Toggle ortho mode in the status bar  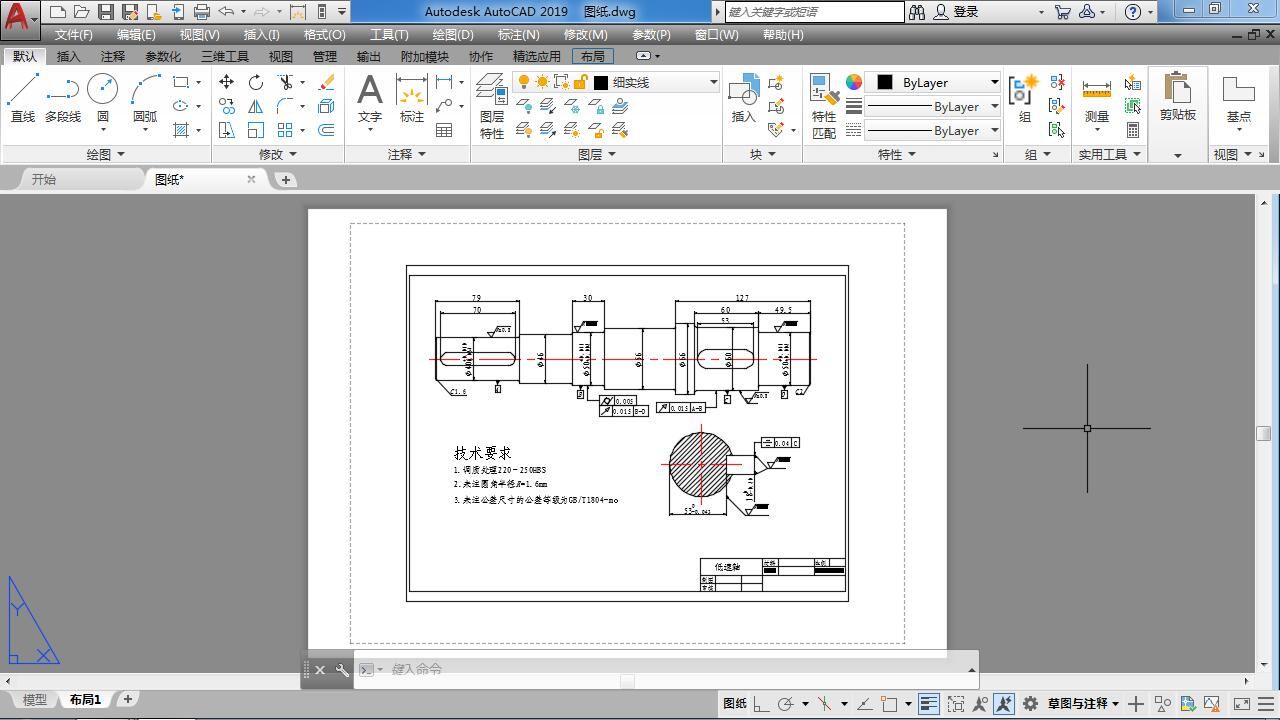pyautogui.click(x=761, y=704)
